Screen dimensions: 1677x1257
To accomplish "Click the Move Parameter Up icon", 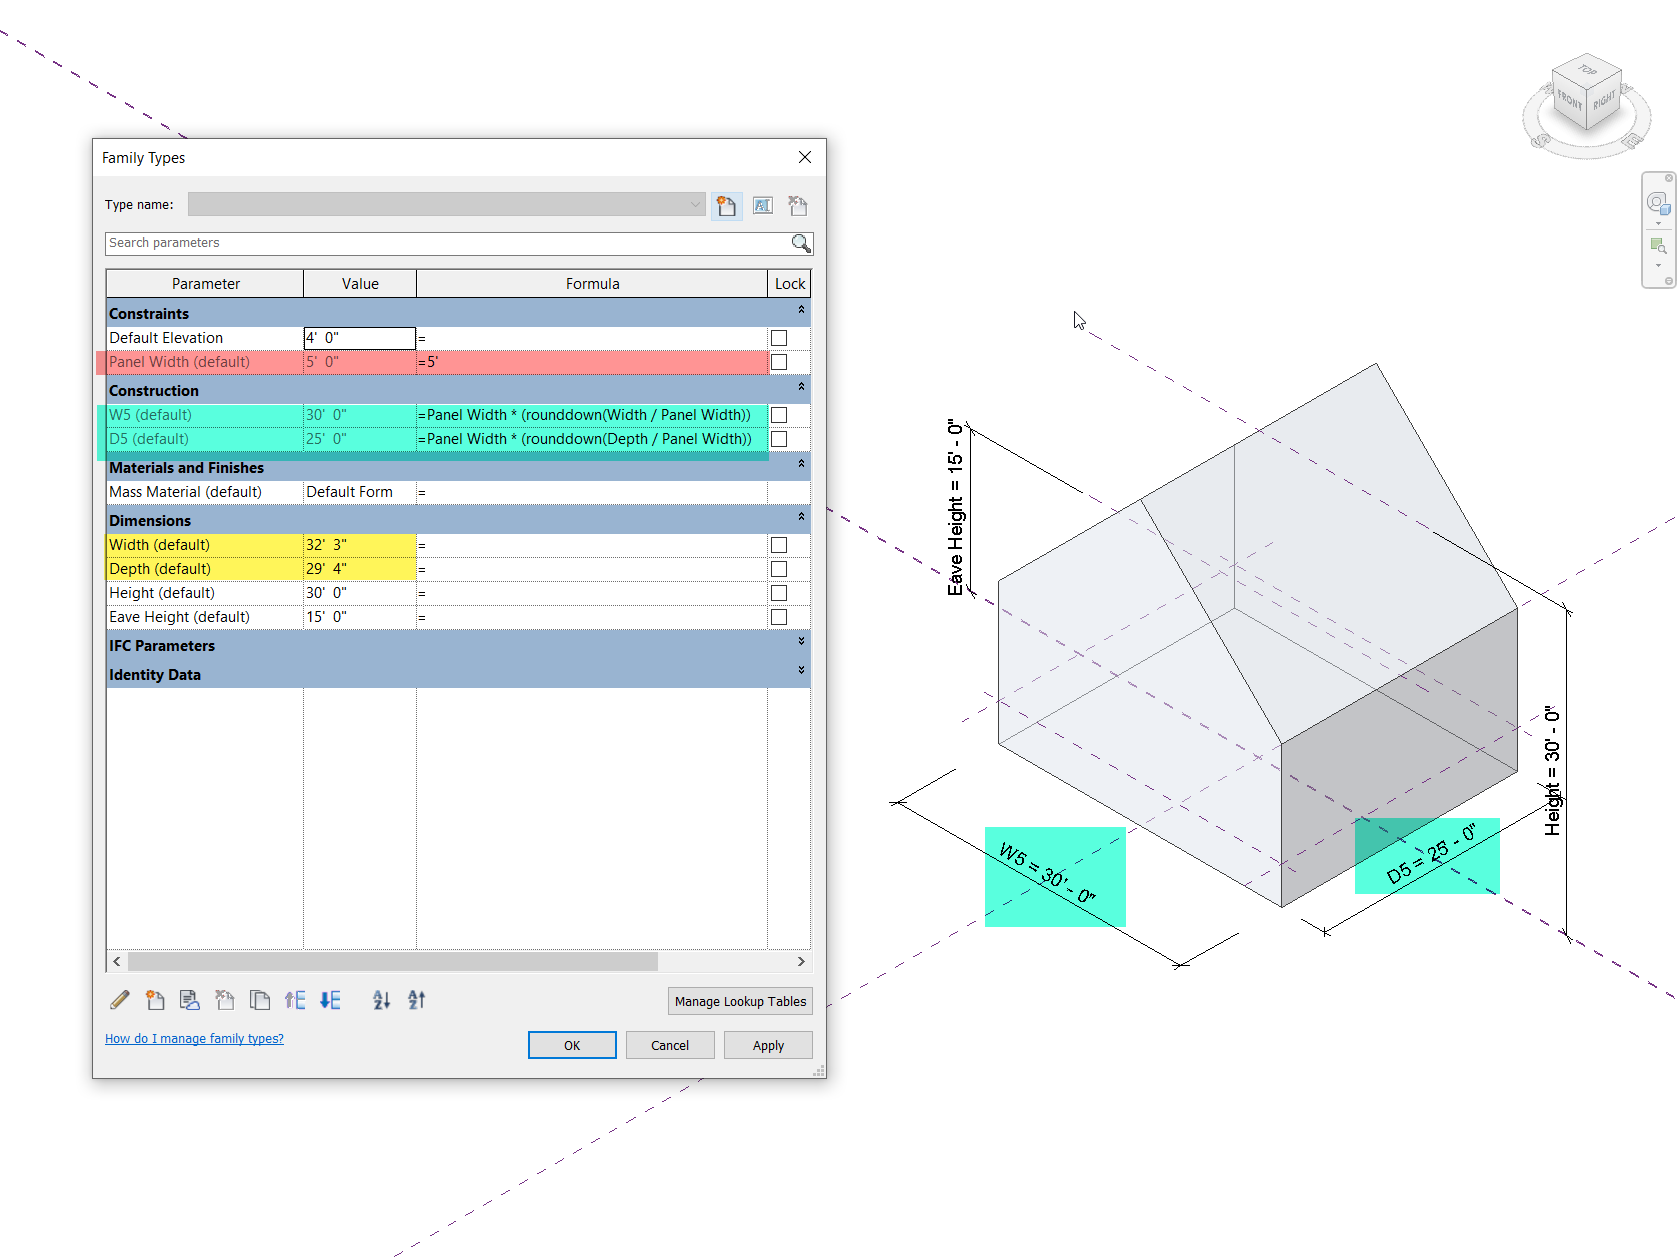I will pyautogui.click(x=295, y=999).
